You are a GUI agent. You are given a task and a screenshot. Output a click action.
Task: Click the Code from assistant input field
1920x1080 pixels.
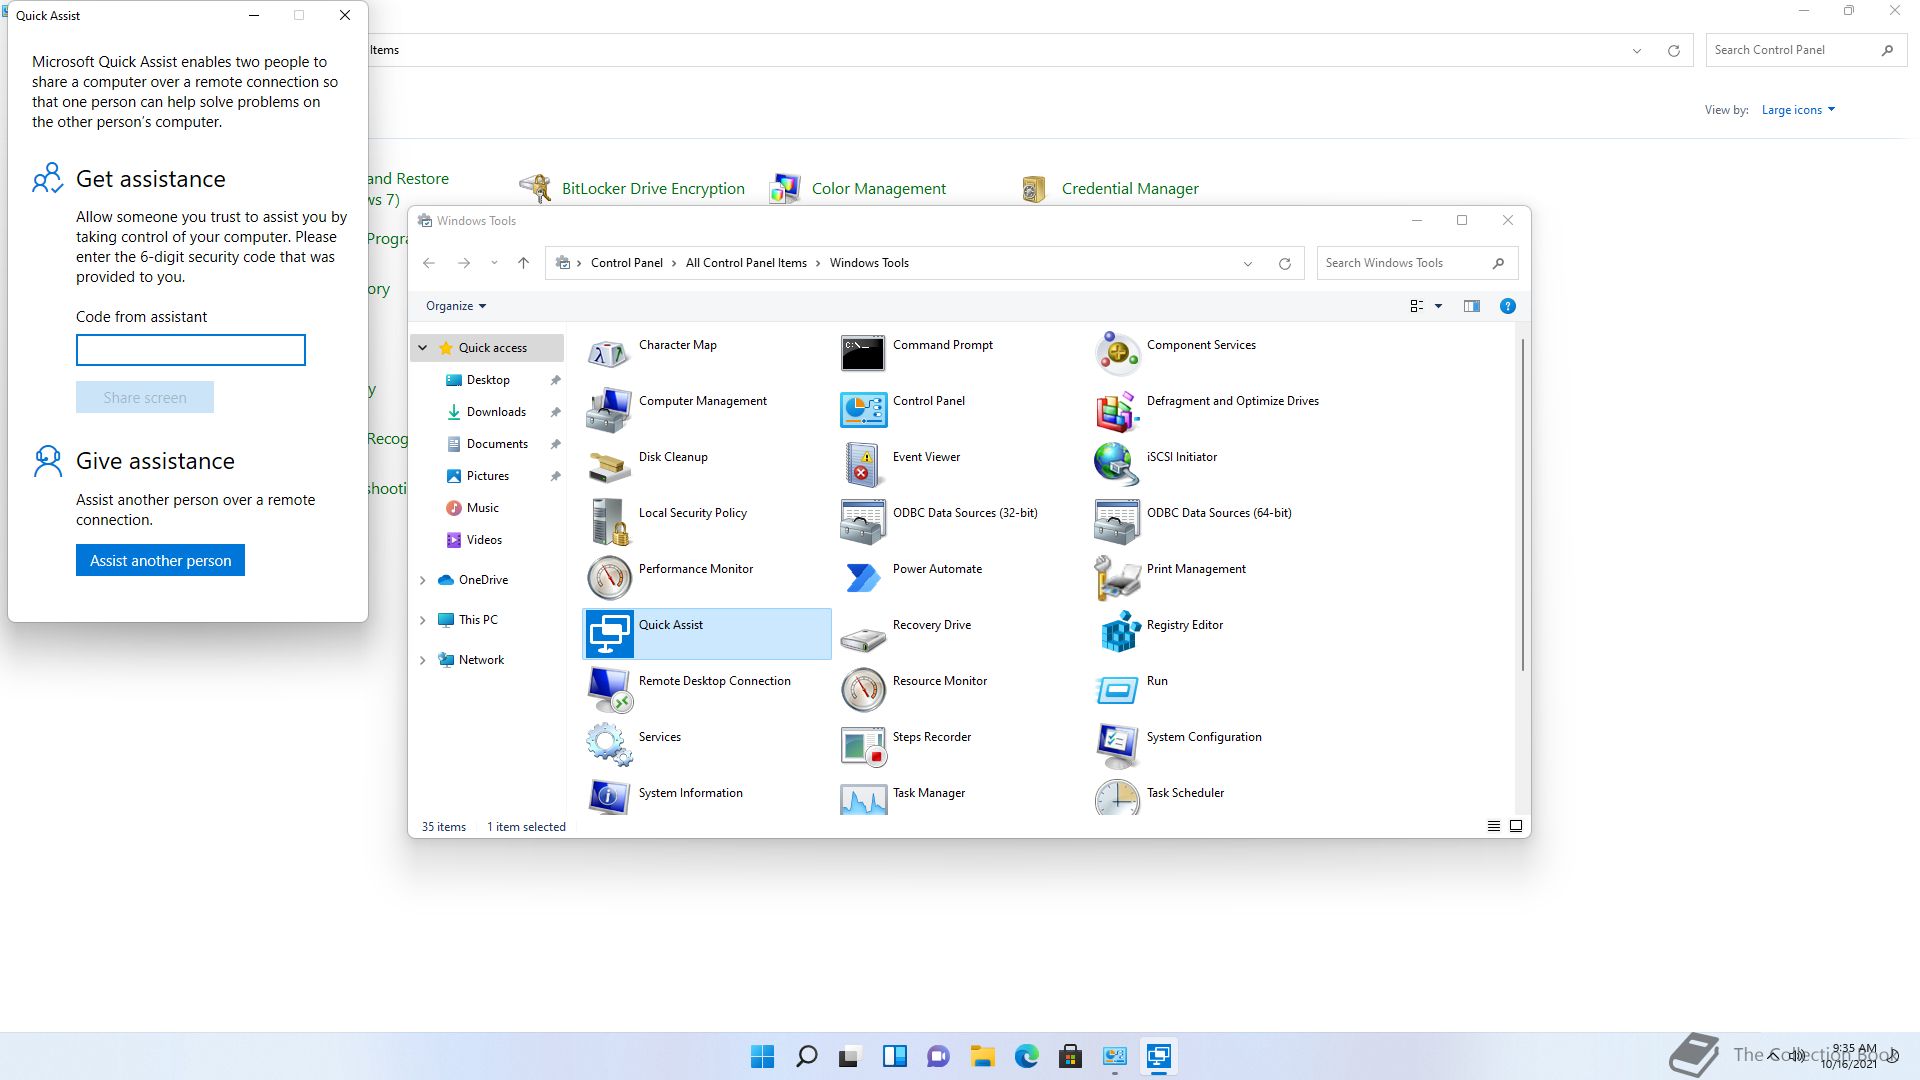pyautogui.click(x=191, y=350)
